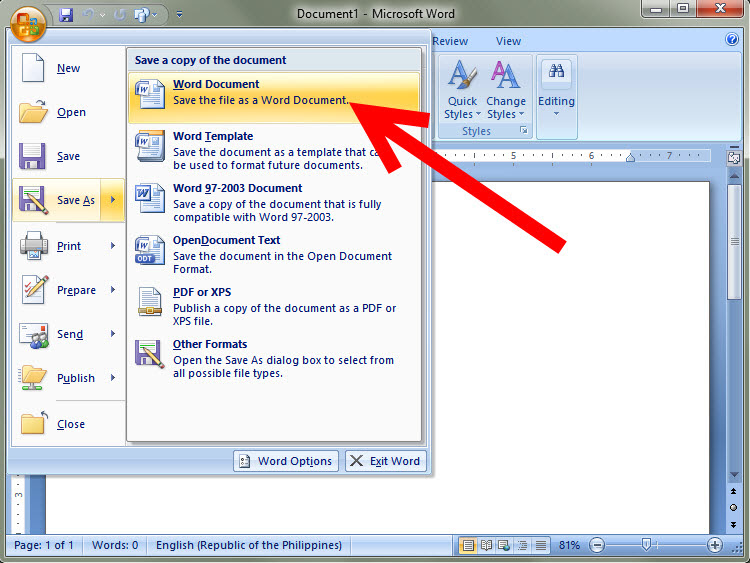Screen dimensions: 750x563
Task: Open Customize Quick Access Toolbar dropdown
Action: pyautogui.click(x=179, y=15)
